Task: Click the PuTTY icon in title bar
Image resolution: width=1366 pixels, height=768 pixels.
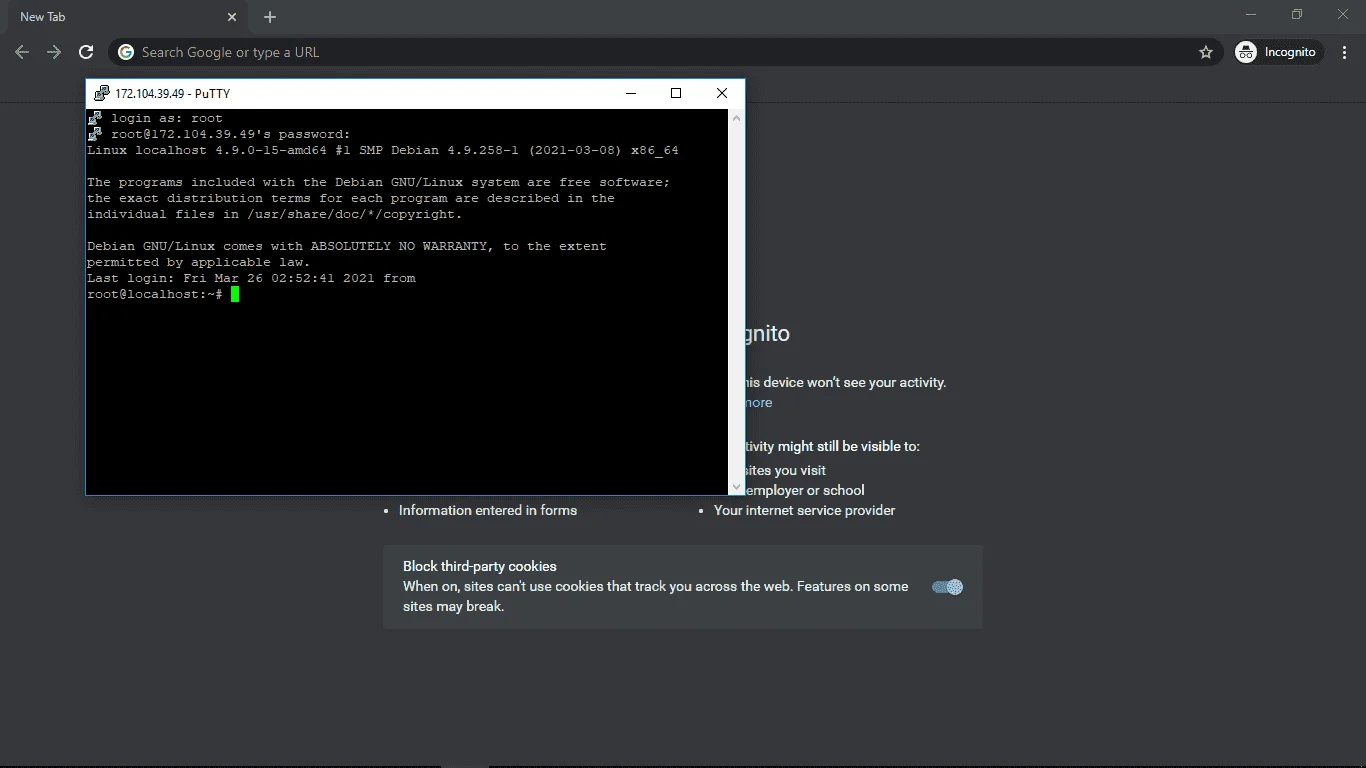Action: click(101, 93)
